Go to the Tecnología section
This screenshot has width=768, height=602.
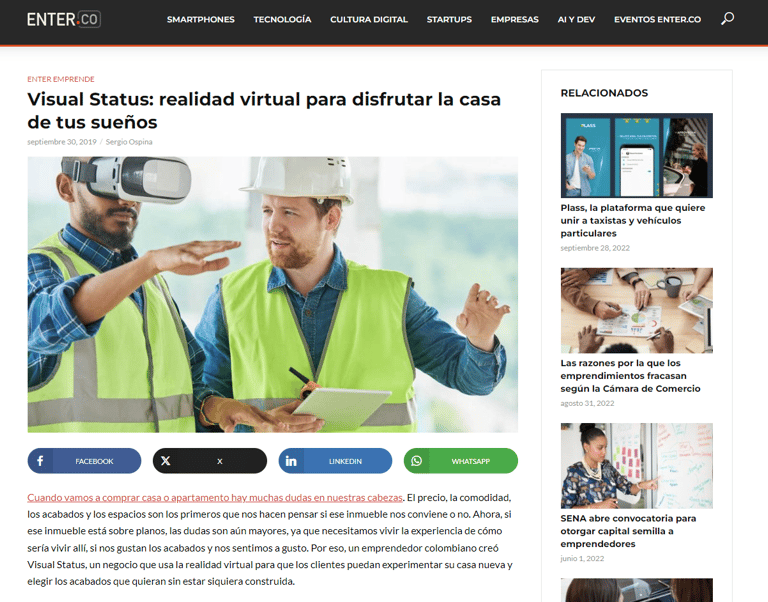point(282,20)
